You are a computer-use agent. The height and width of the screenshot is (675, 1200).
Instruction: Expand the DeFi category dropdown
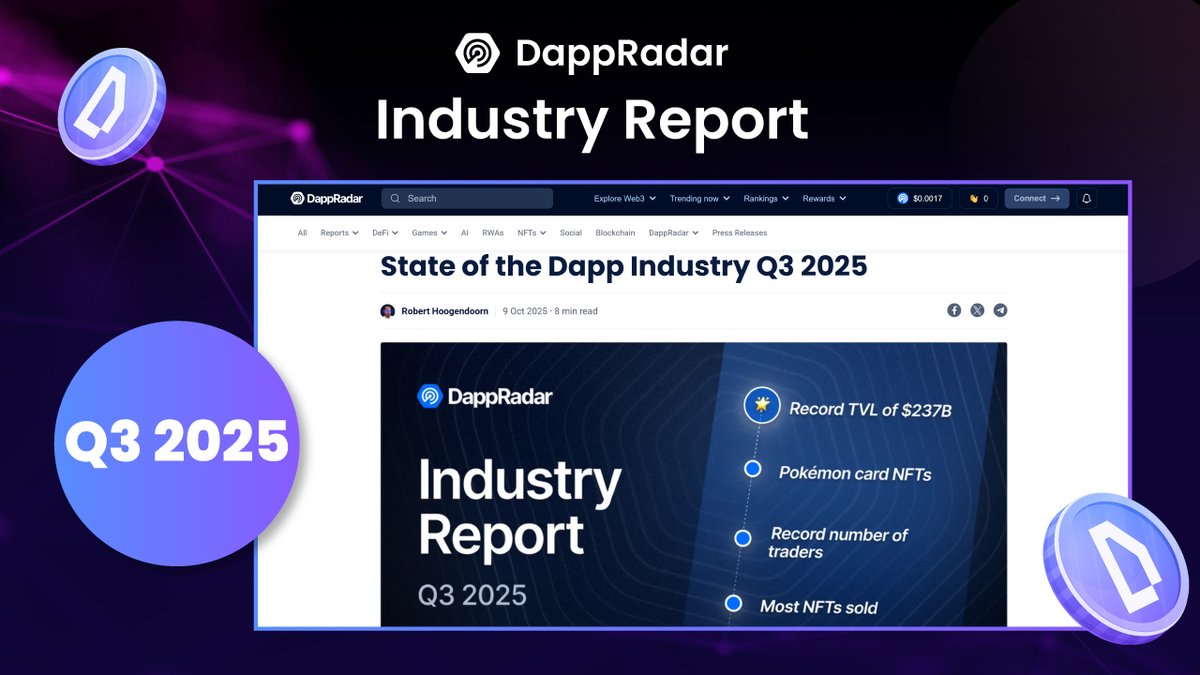pyautogui.click(x=385, y=233)
